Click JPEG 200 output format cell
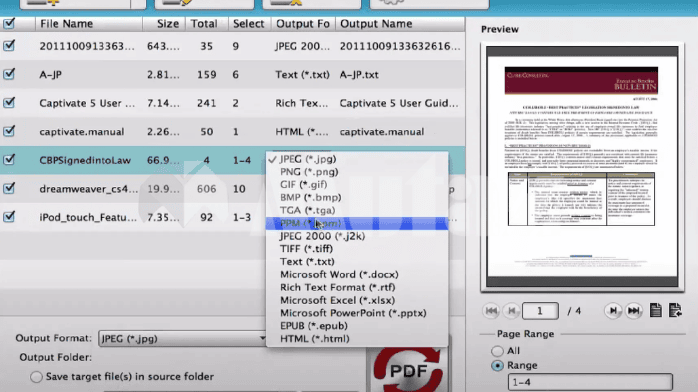698x392 pixels. (302, 46)
